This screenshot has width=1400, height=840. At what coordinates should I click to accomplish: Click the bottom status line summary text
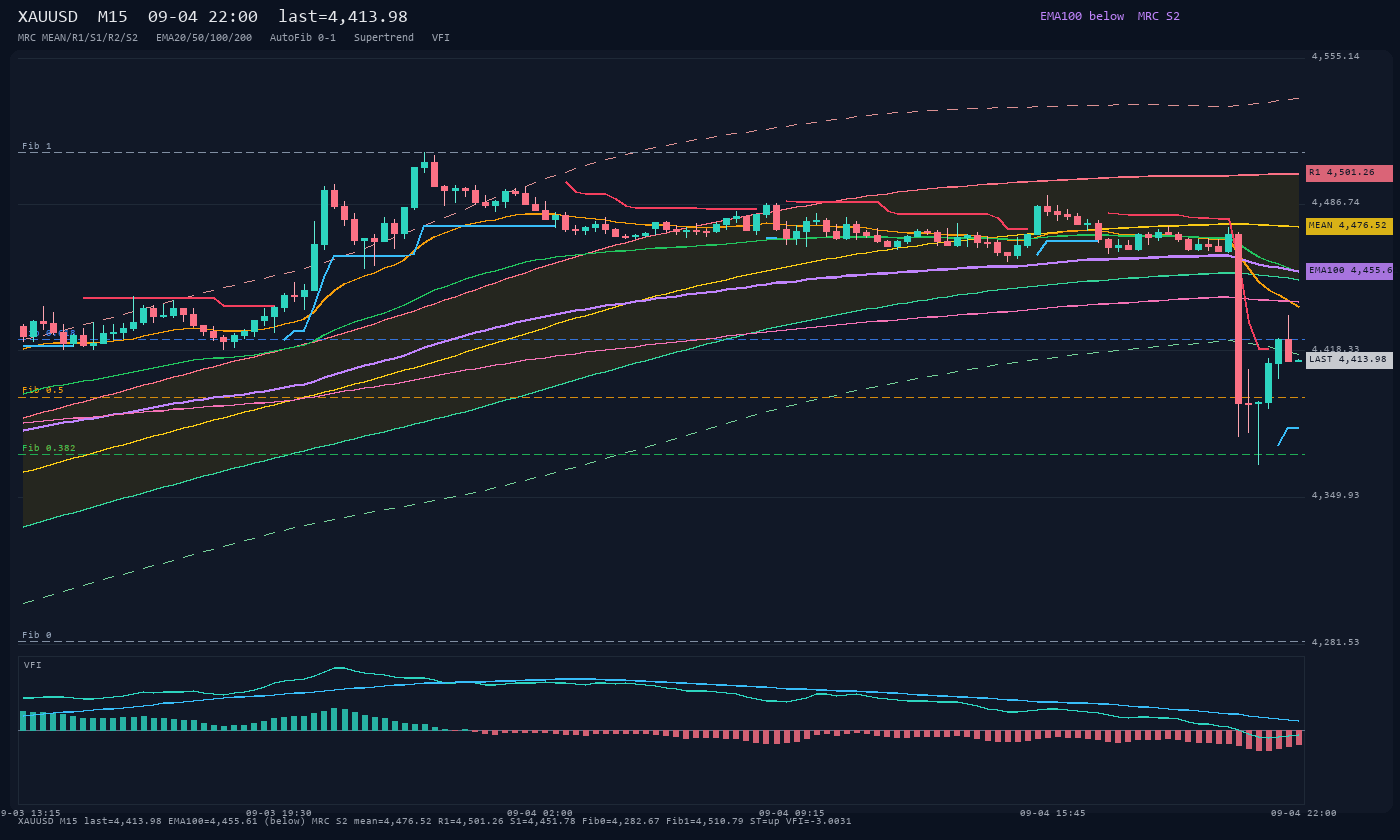(x=435, y=822)
